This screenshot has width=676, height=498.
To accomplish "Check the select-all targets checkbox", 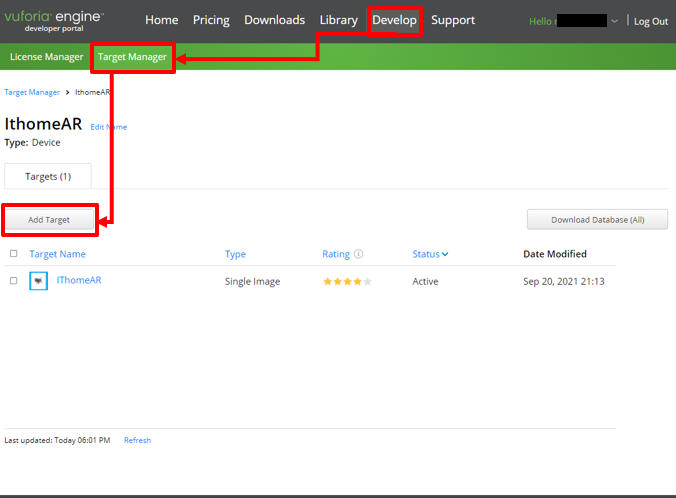I will coord(14,254).
